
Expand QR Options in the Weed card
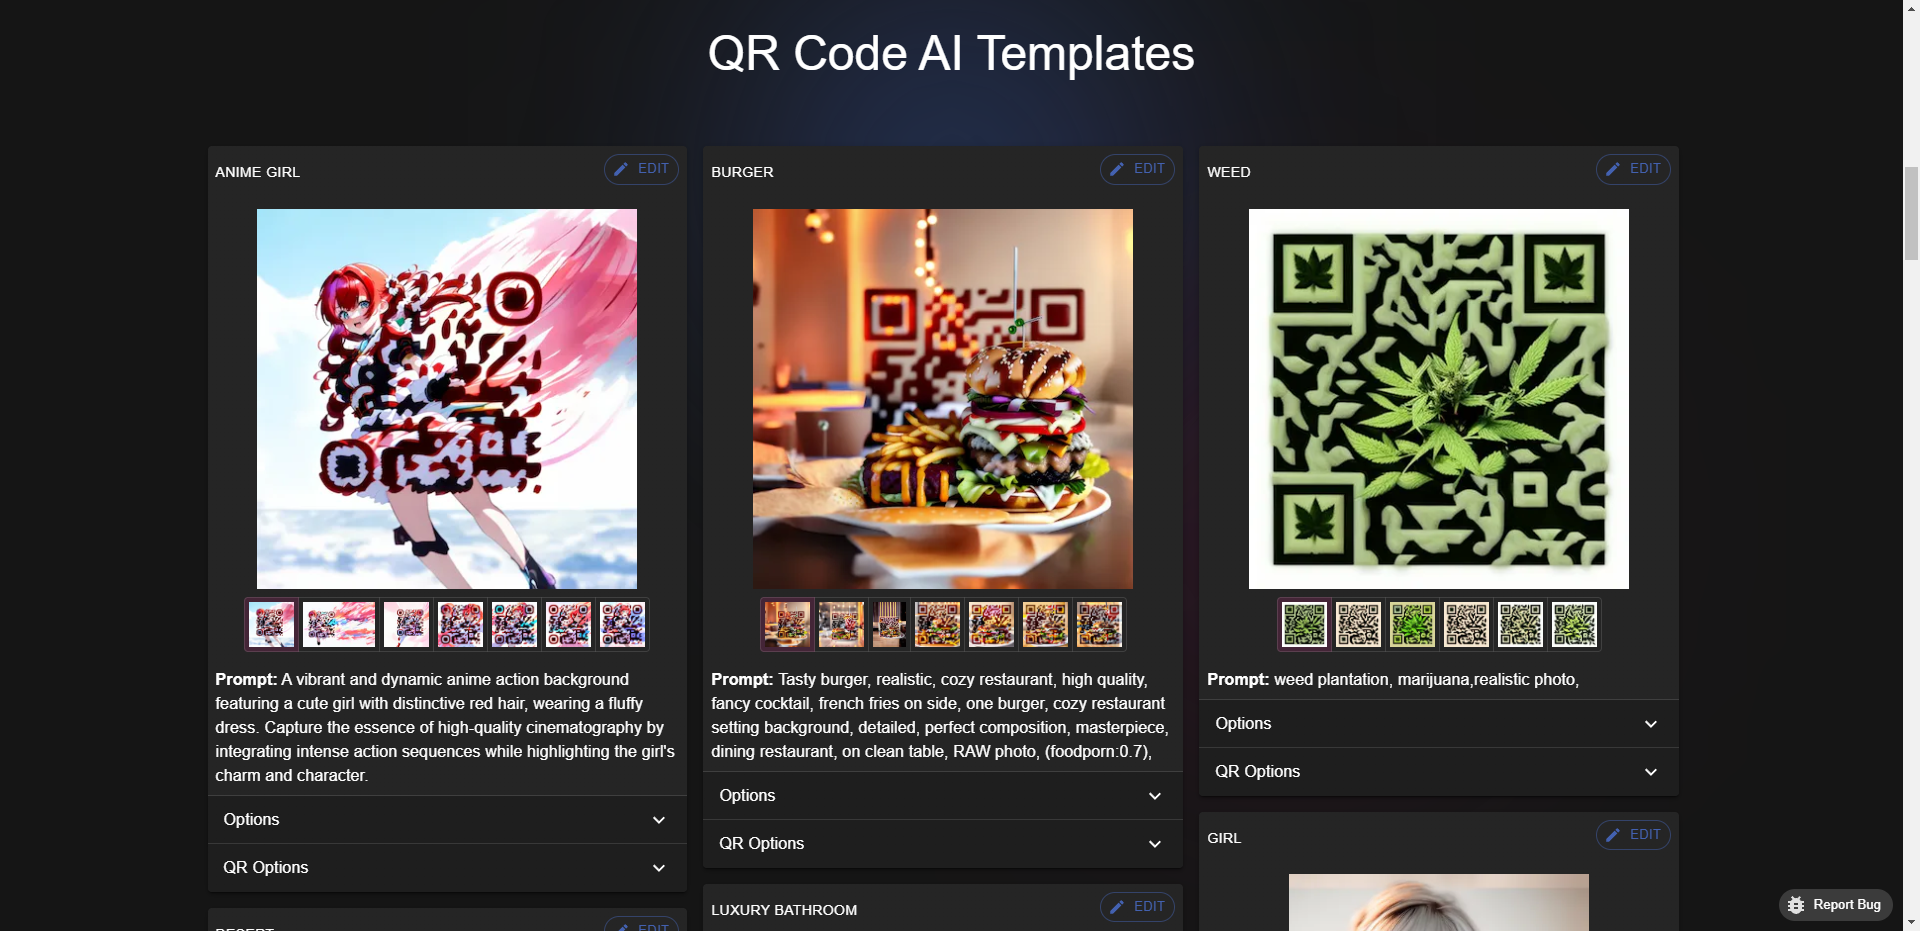coord(1439,772)
